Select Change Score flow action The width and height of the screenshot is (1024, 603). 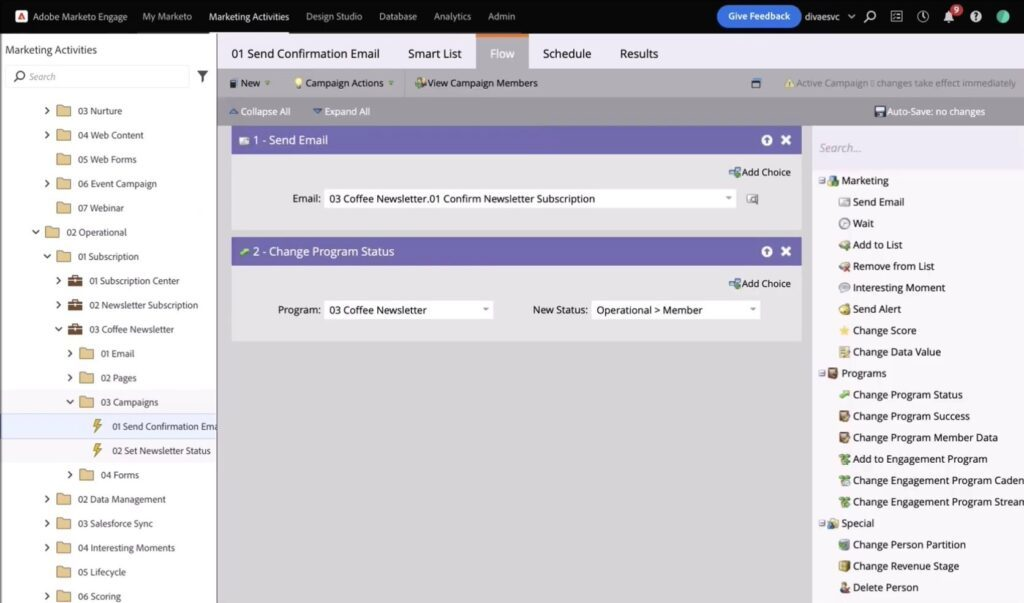(x=877, y=331)
